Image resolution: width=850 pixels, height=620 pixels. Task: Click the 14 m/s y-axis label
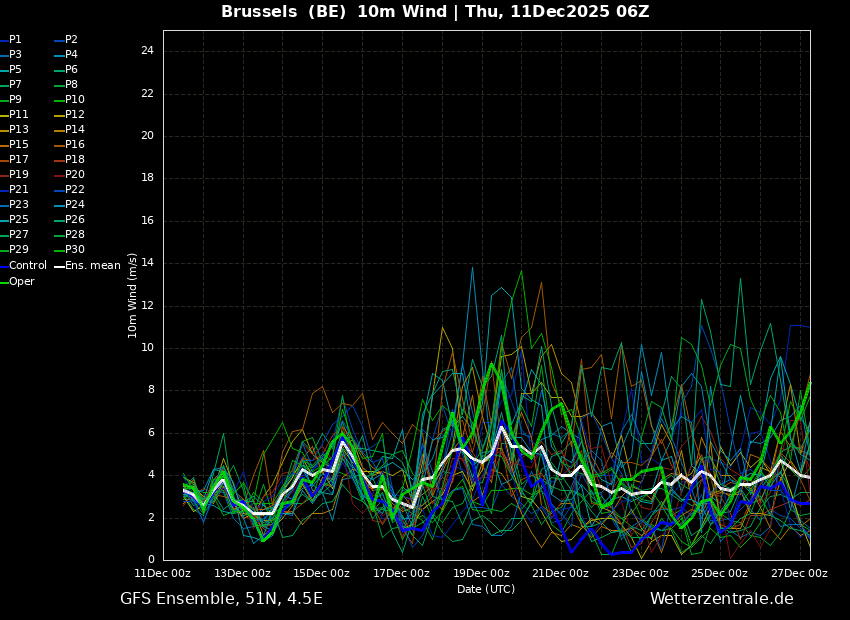[147, 263]
